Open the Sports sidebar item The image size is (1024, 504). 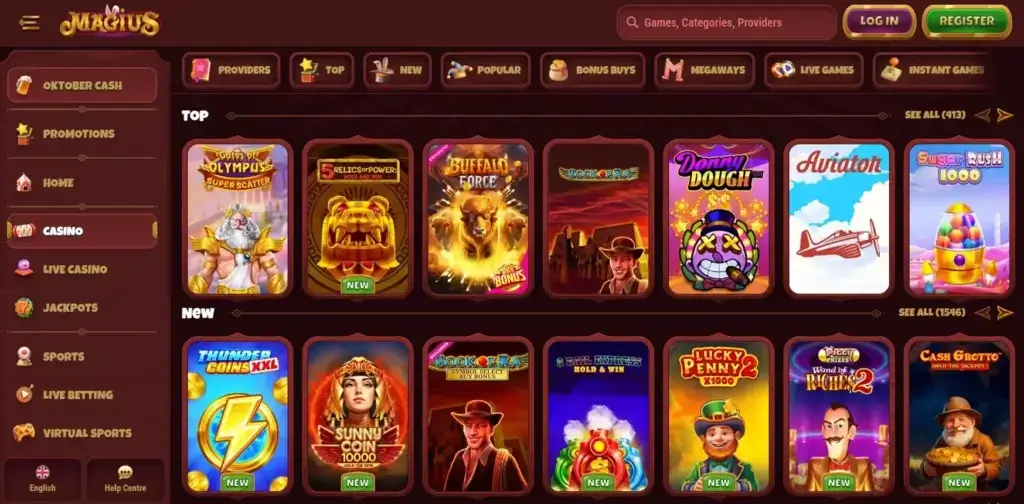(82, 356)
